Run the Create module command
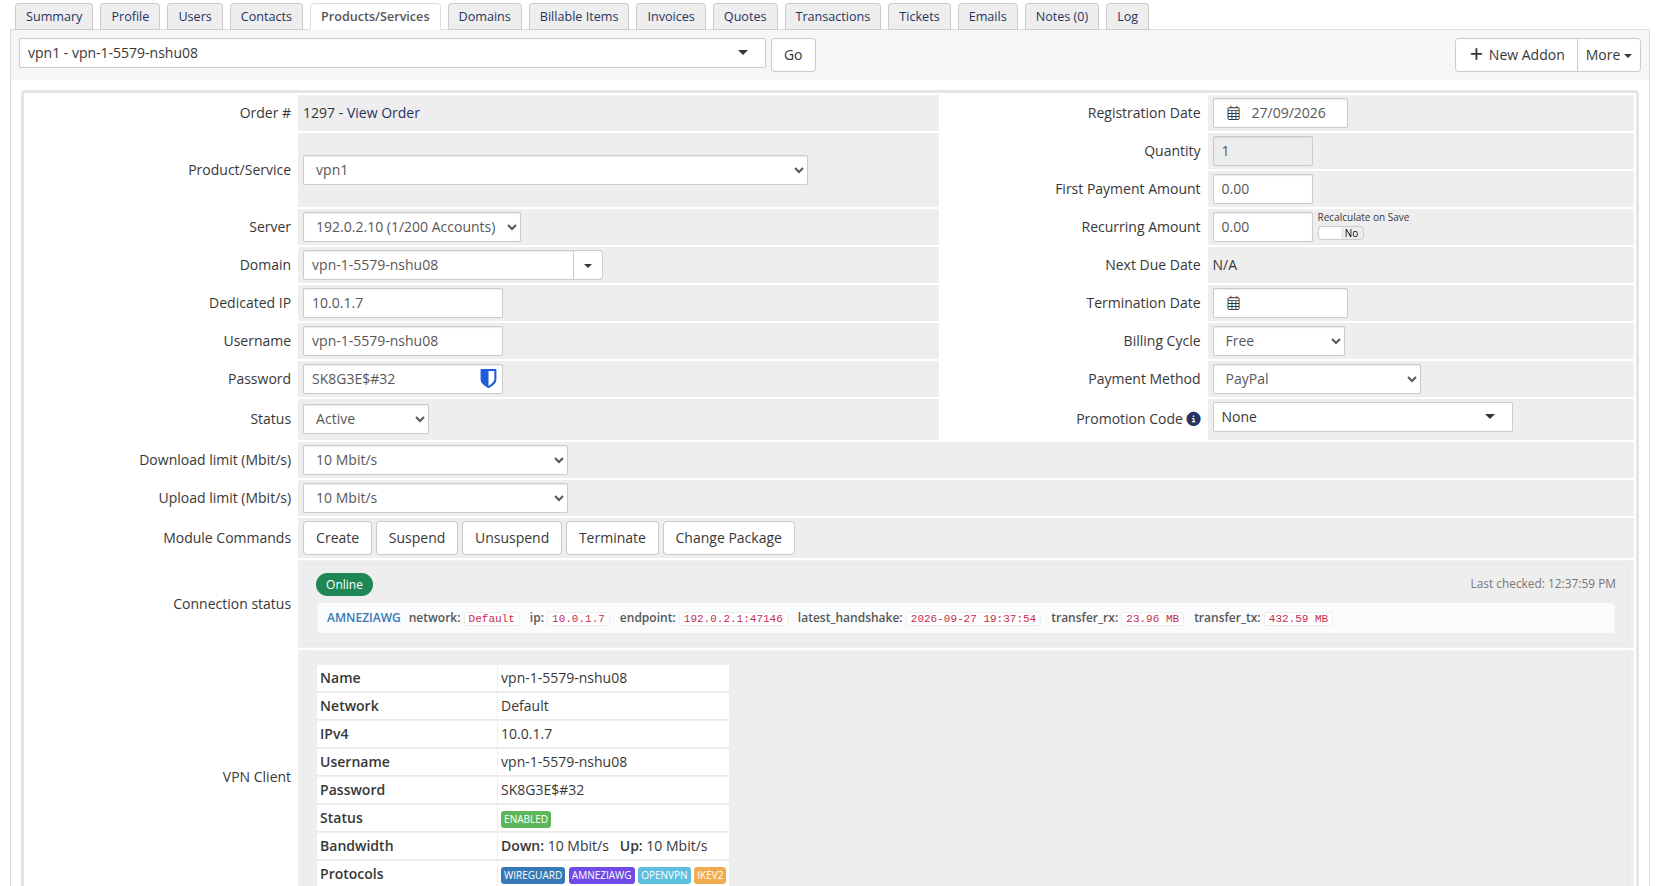The image size is (1660, 886). (x=337, y=538)
